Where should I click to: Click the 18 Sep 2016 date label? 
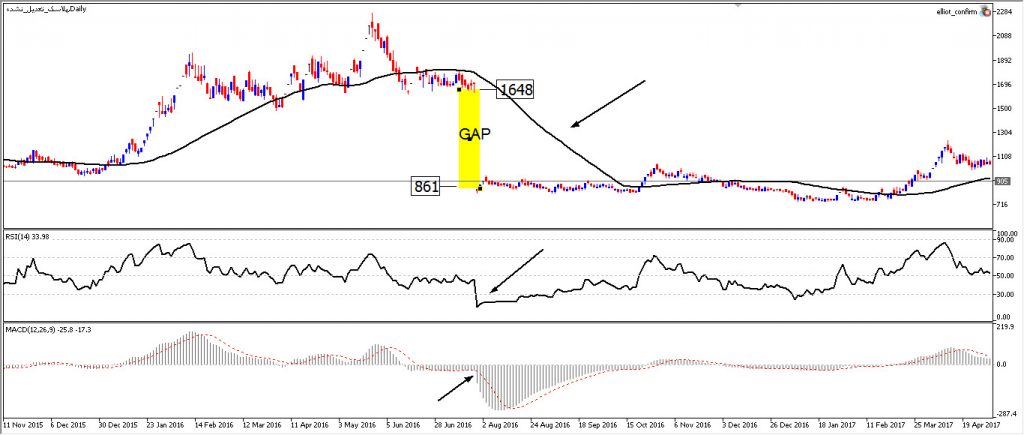coord(596,423)
